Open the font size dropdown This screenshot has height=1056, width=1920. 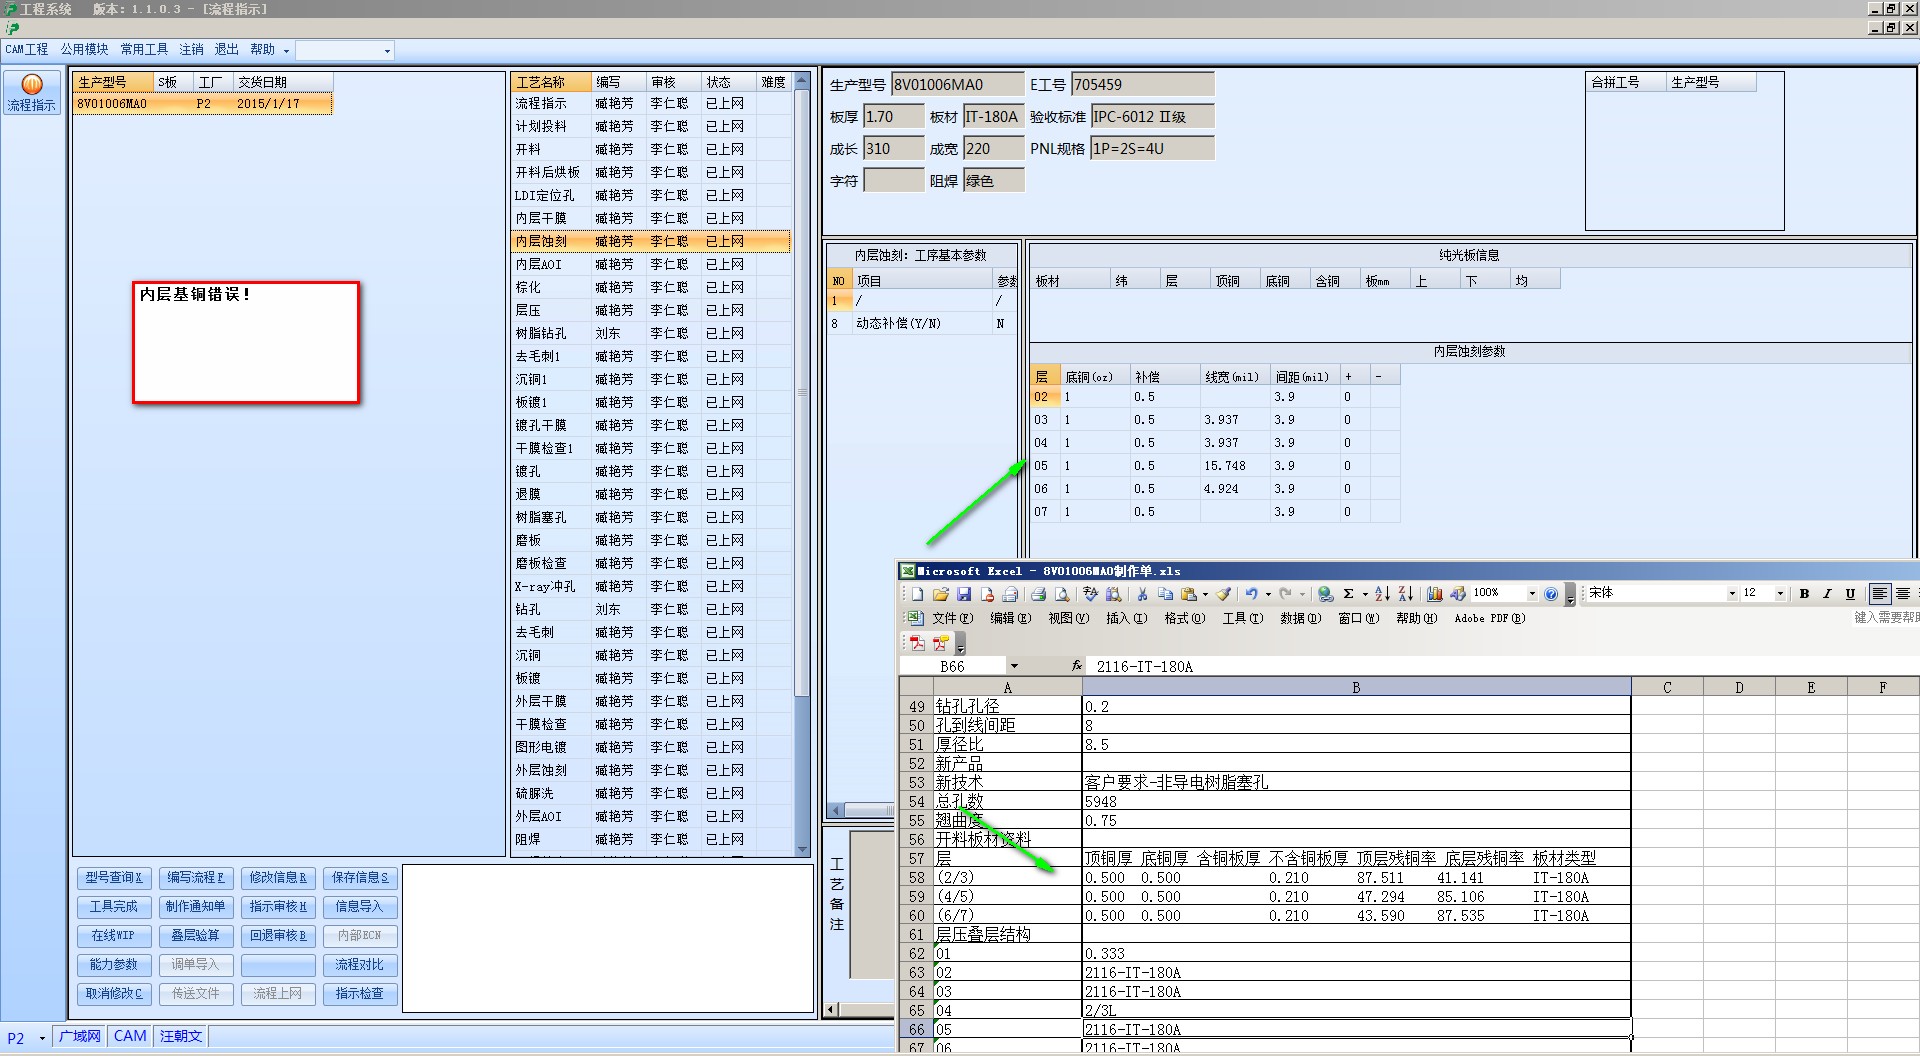(x=1780, y=594)
